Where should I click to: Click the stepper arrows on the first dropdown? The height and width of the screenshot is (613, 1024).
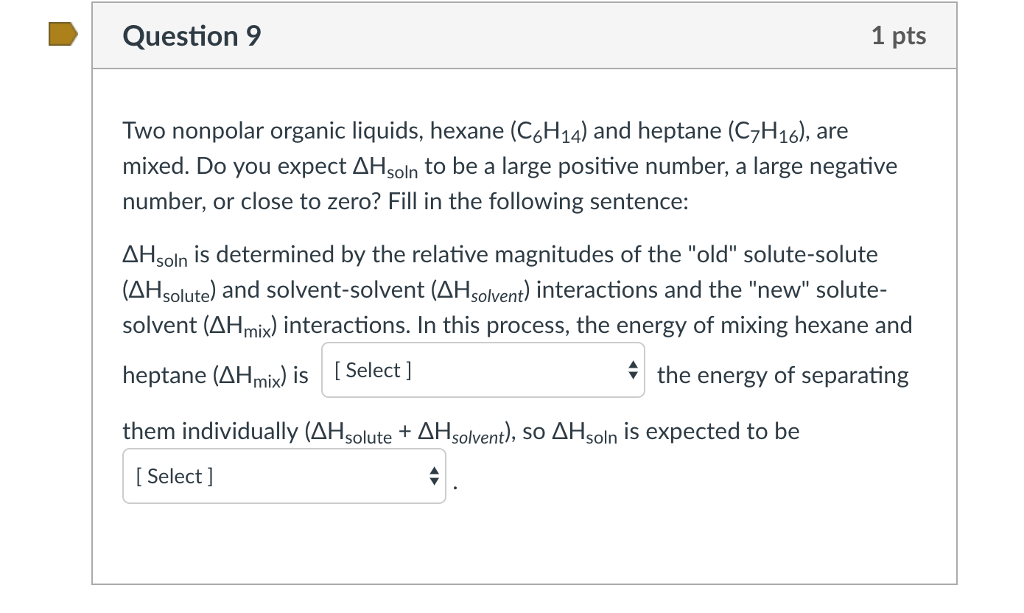pos(634,369)
